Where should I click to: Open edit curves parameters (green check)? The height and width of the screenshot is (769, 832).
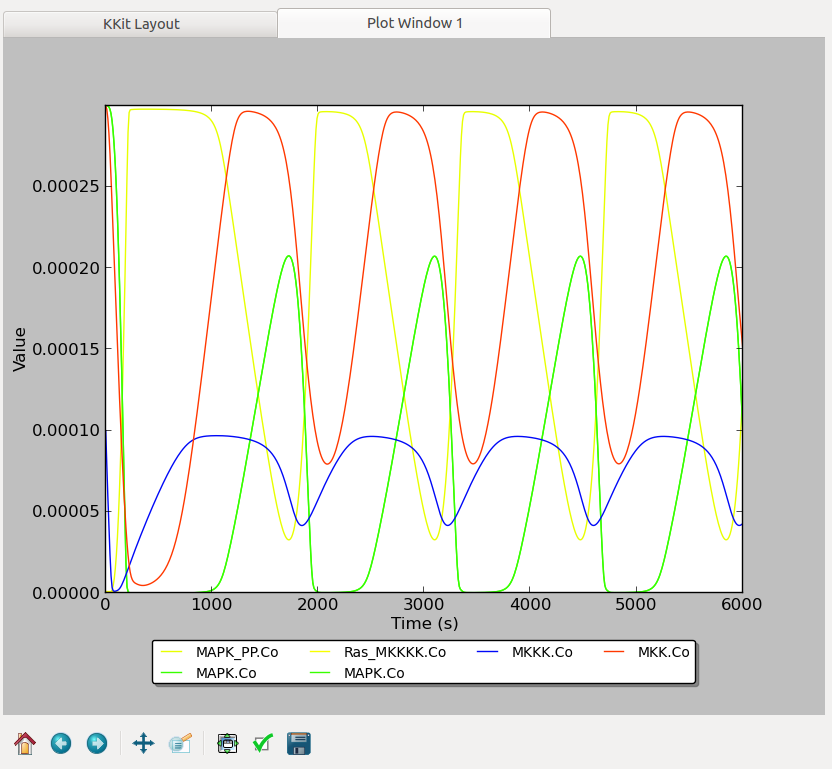pyautogui.click(x=263, y=743)
